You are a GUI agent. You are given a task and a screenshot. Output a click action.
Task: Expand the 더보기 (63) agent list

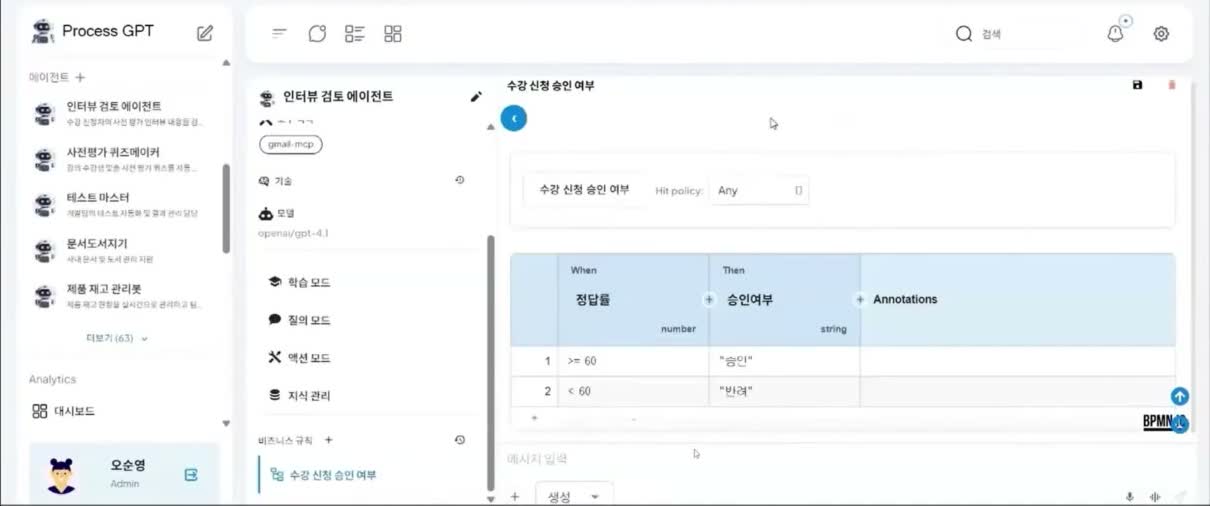pyautogui.click(x=117, y=338)
